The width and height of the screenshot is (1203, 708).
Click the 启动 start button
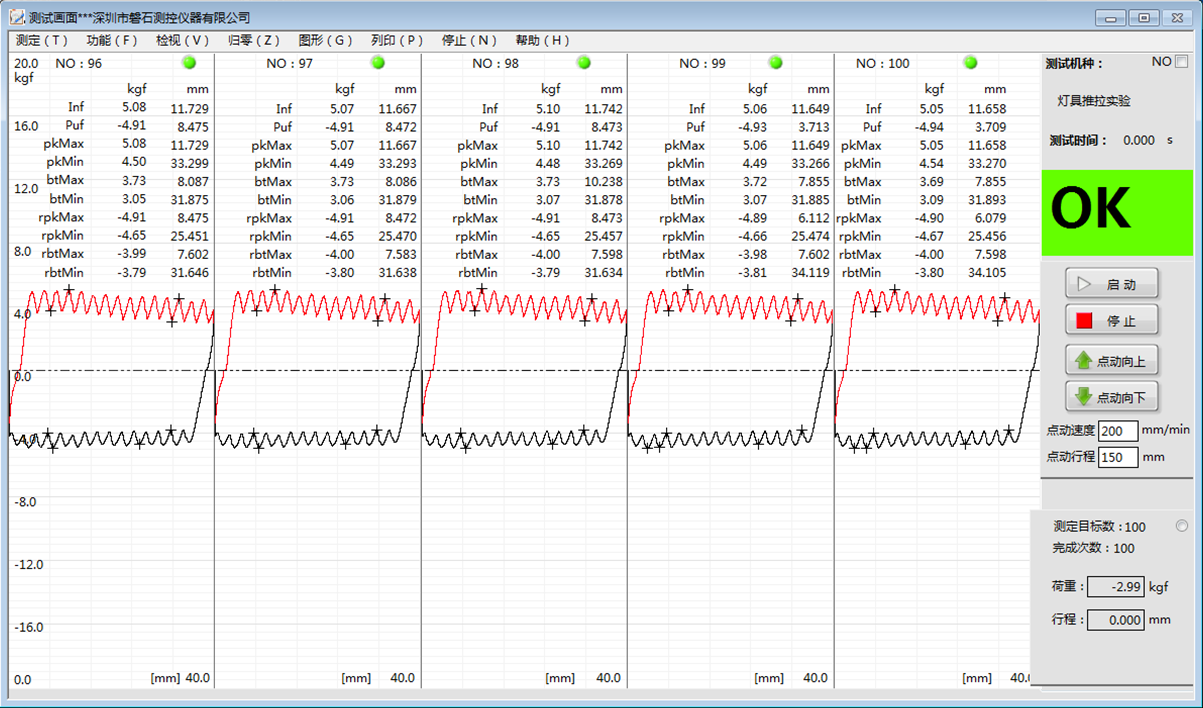pyautogui.click(x=1111, y=284)
